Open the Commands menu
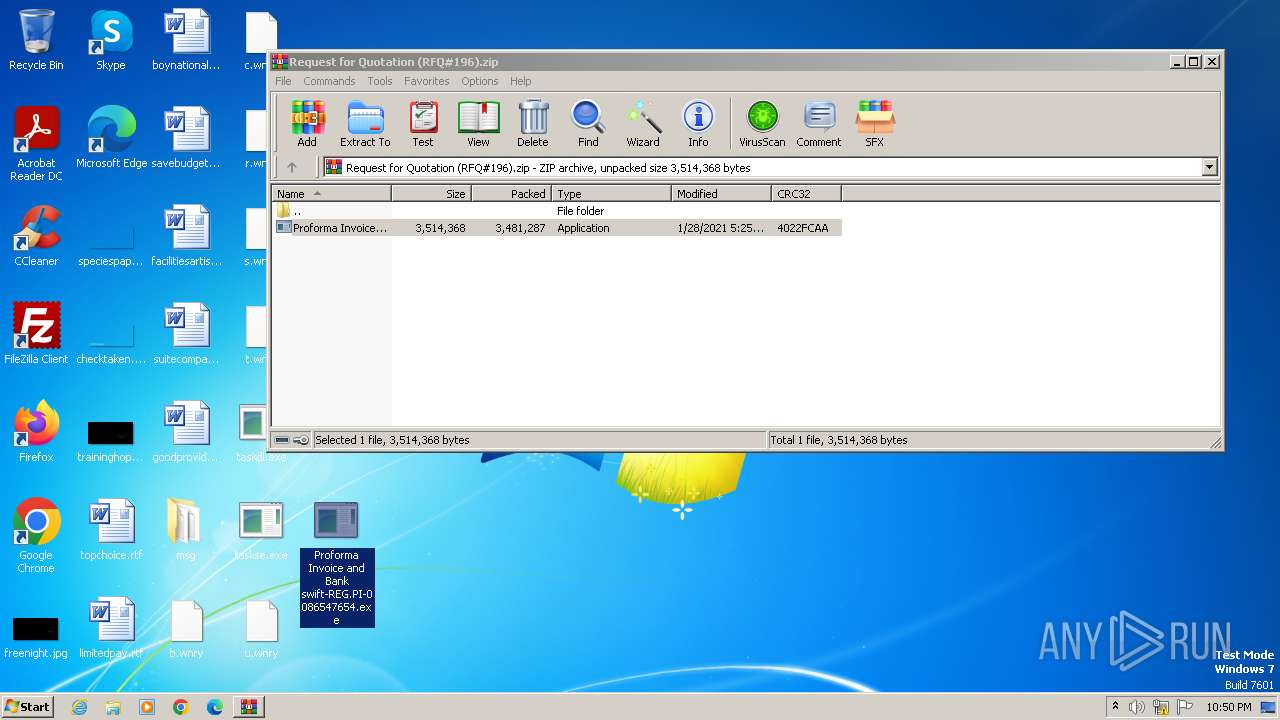The image size is (1280, 720). point(329,81)
